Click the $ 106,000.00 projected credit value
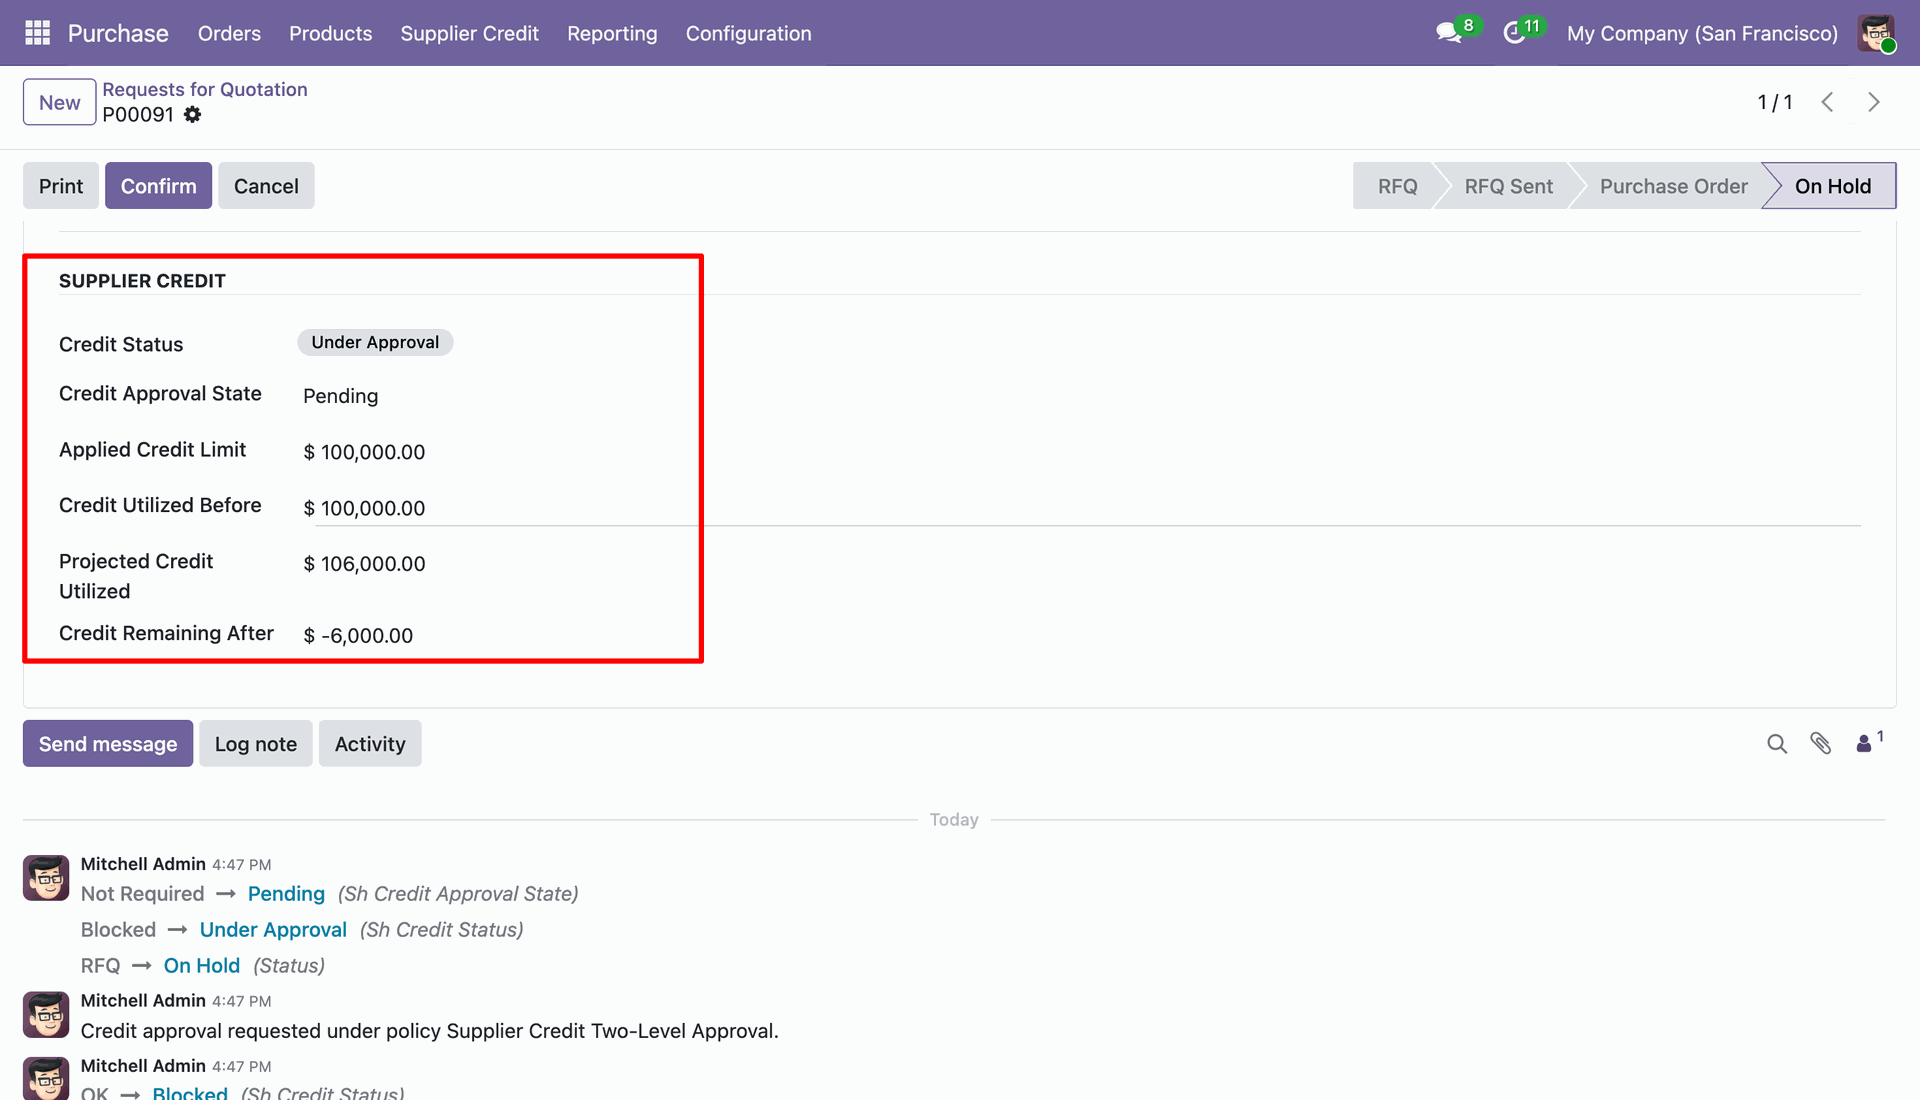Image resolution: width=1920 pixels, height=1100 pixels. point(364,564)
